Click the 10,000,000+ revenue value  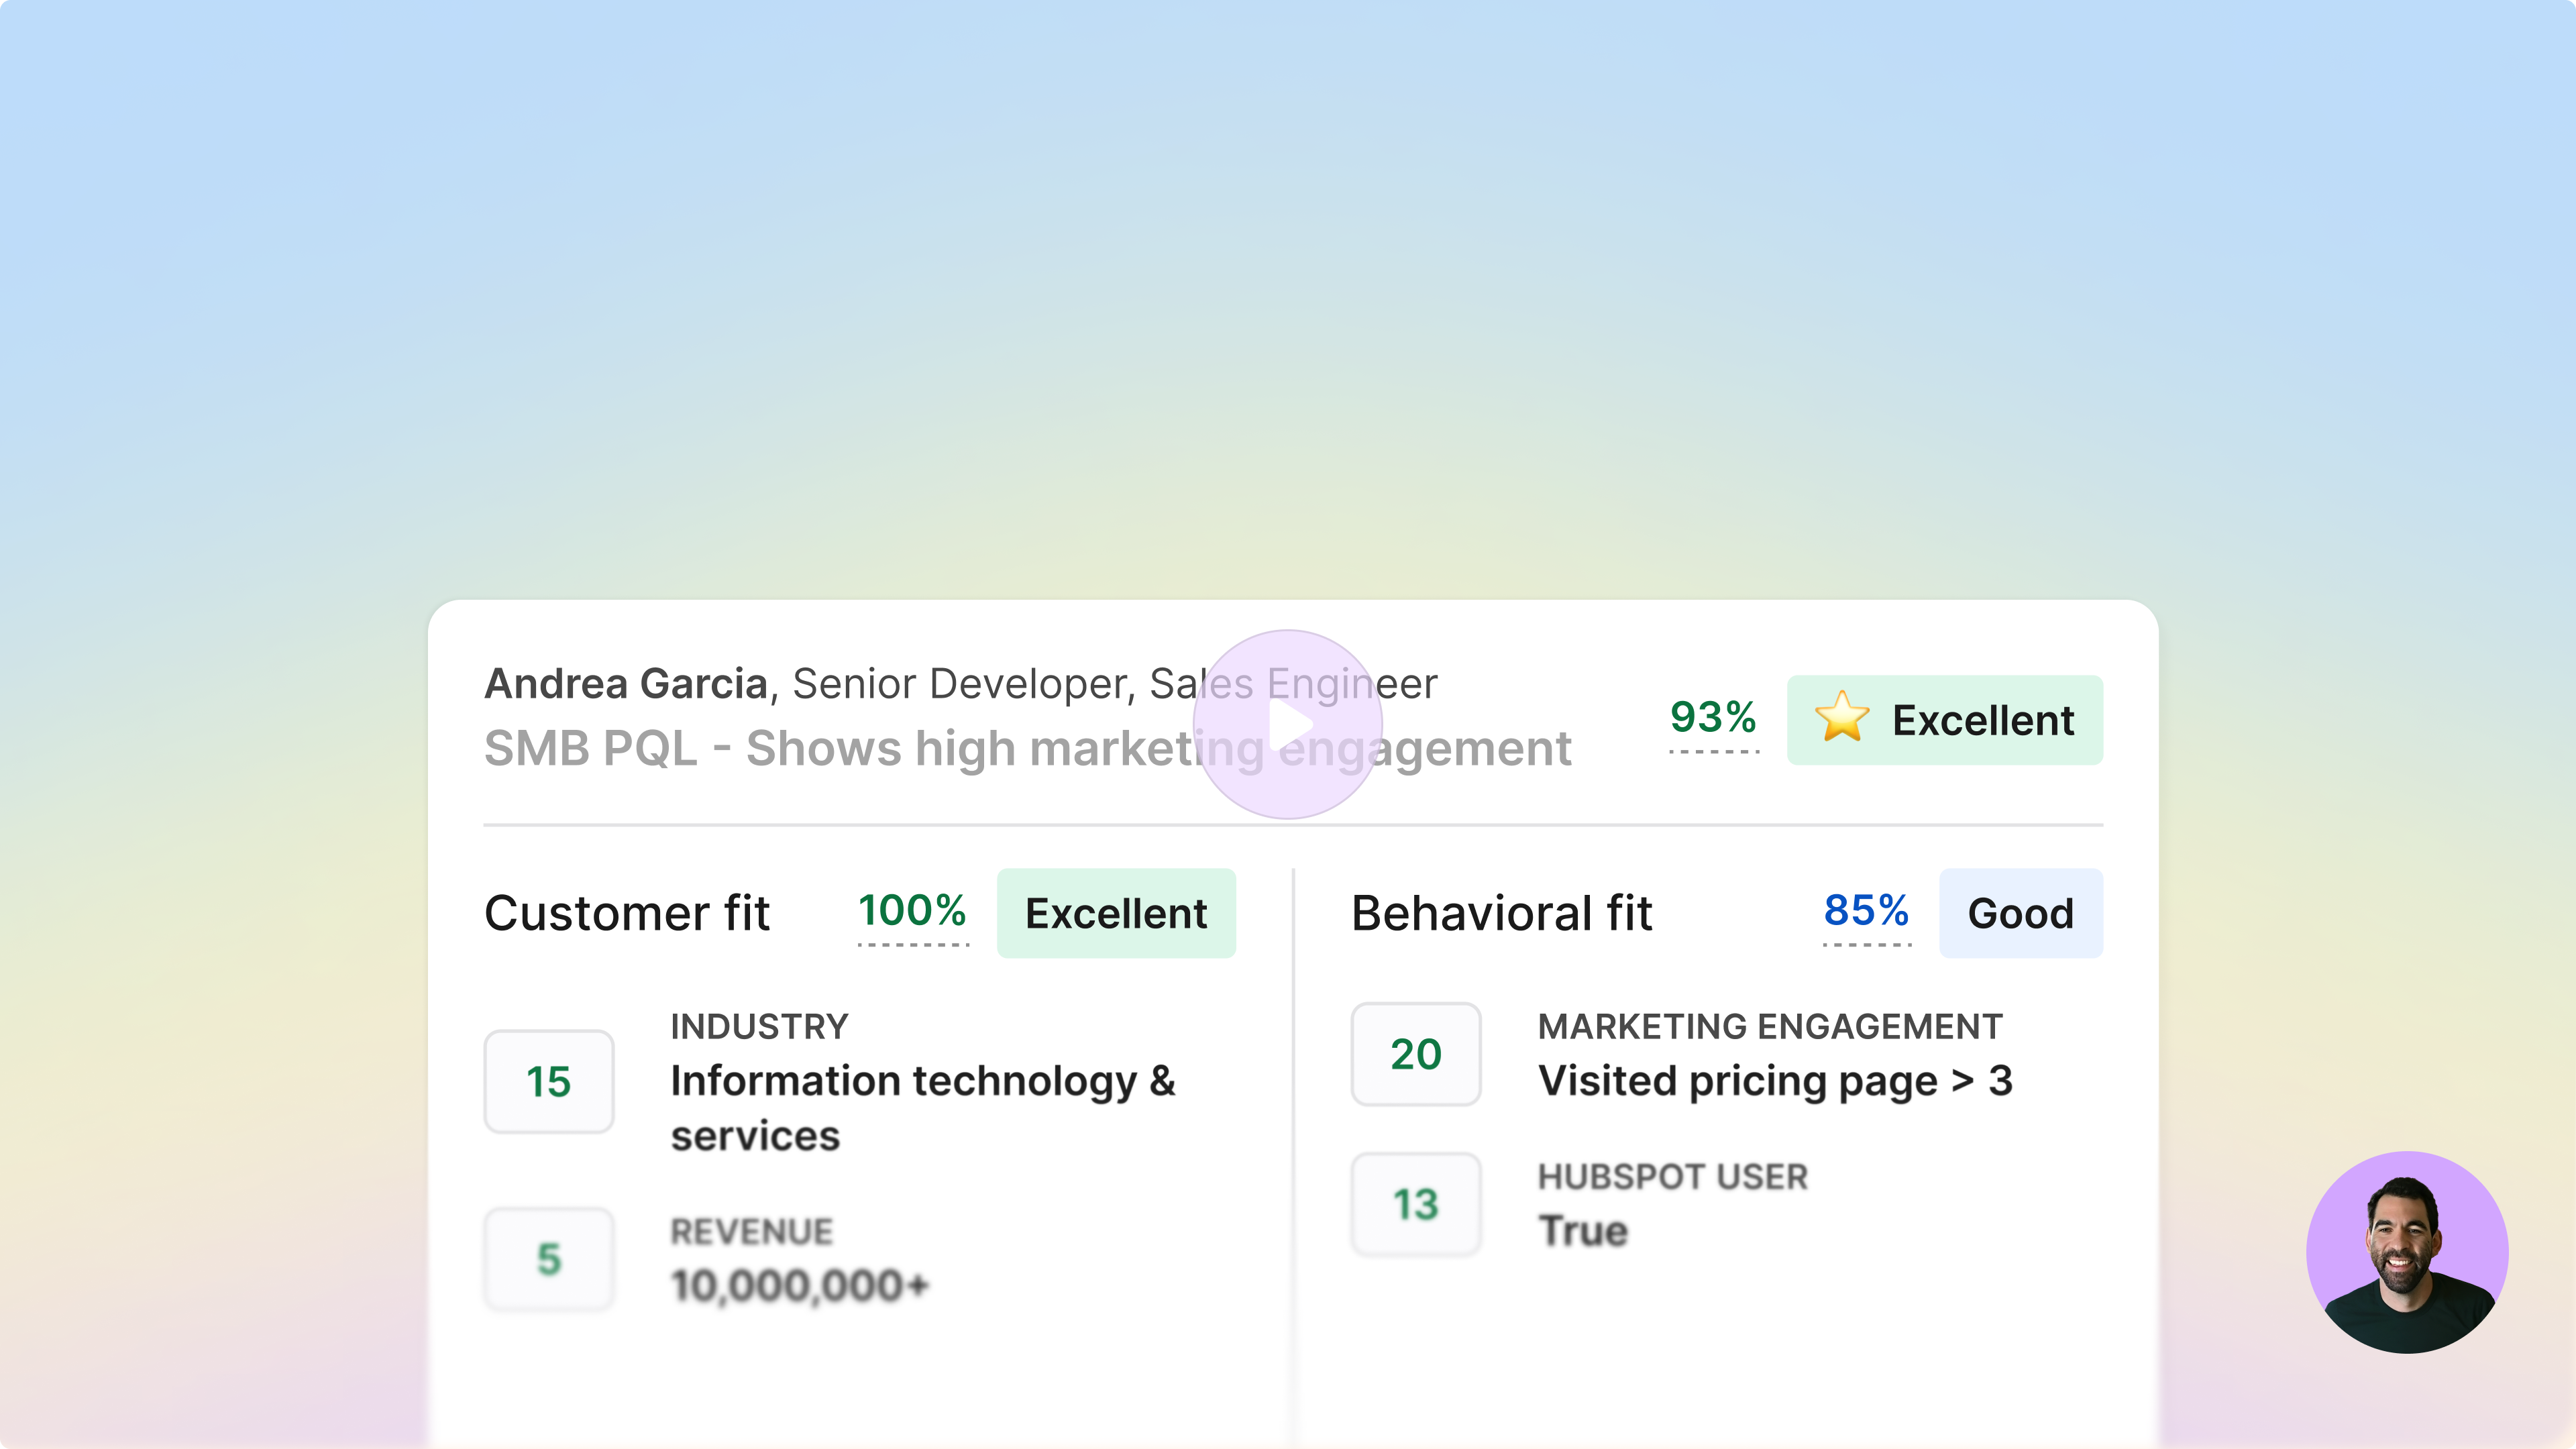800,1286
